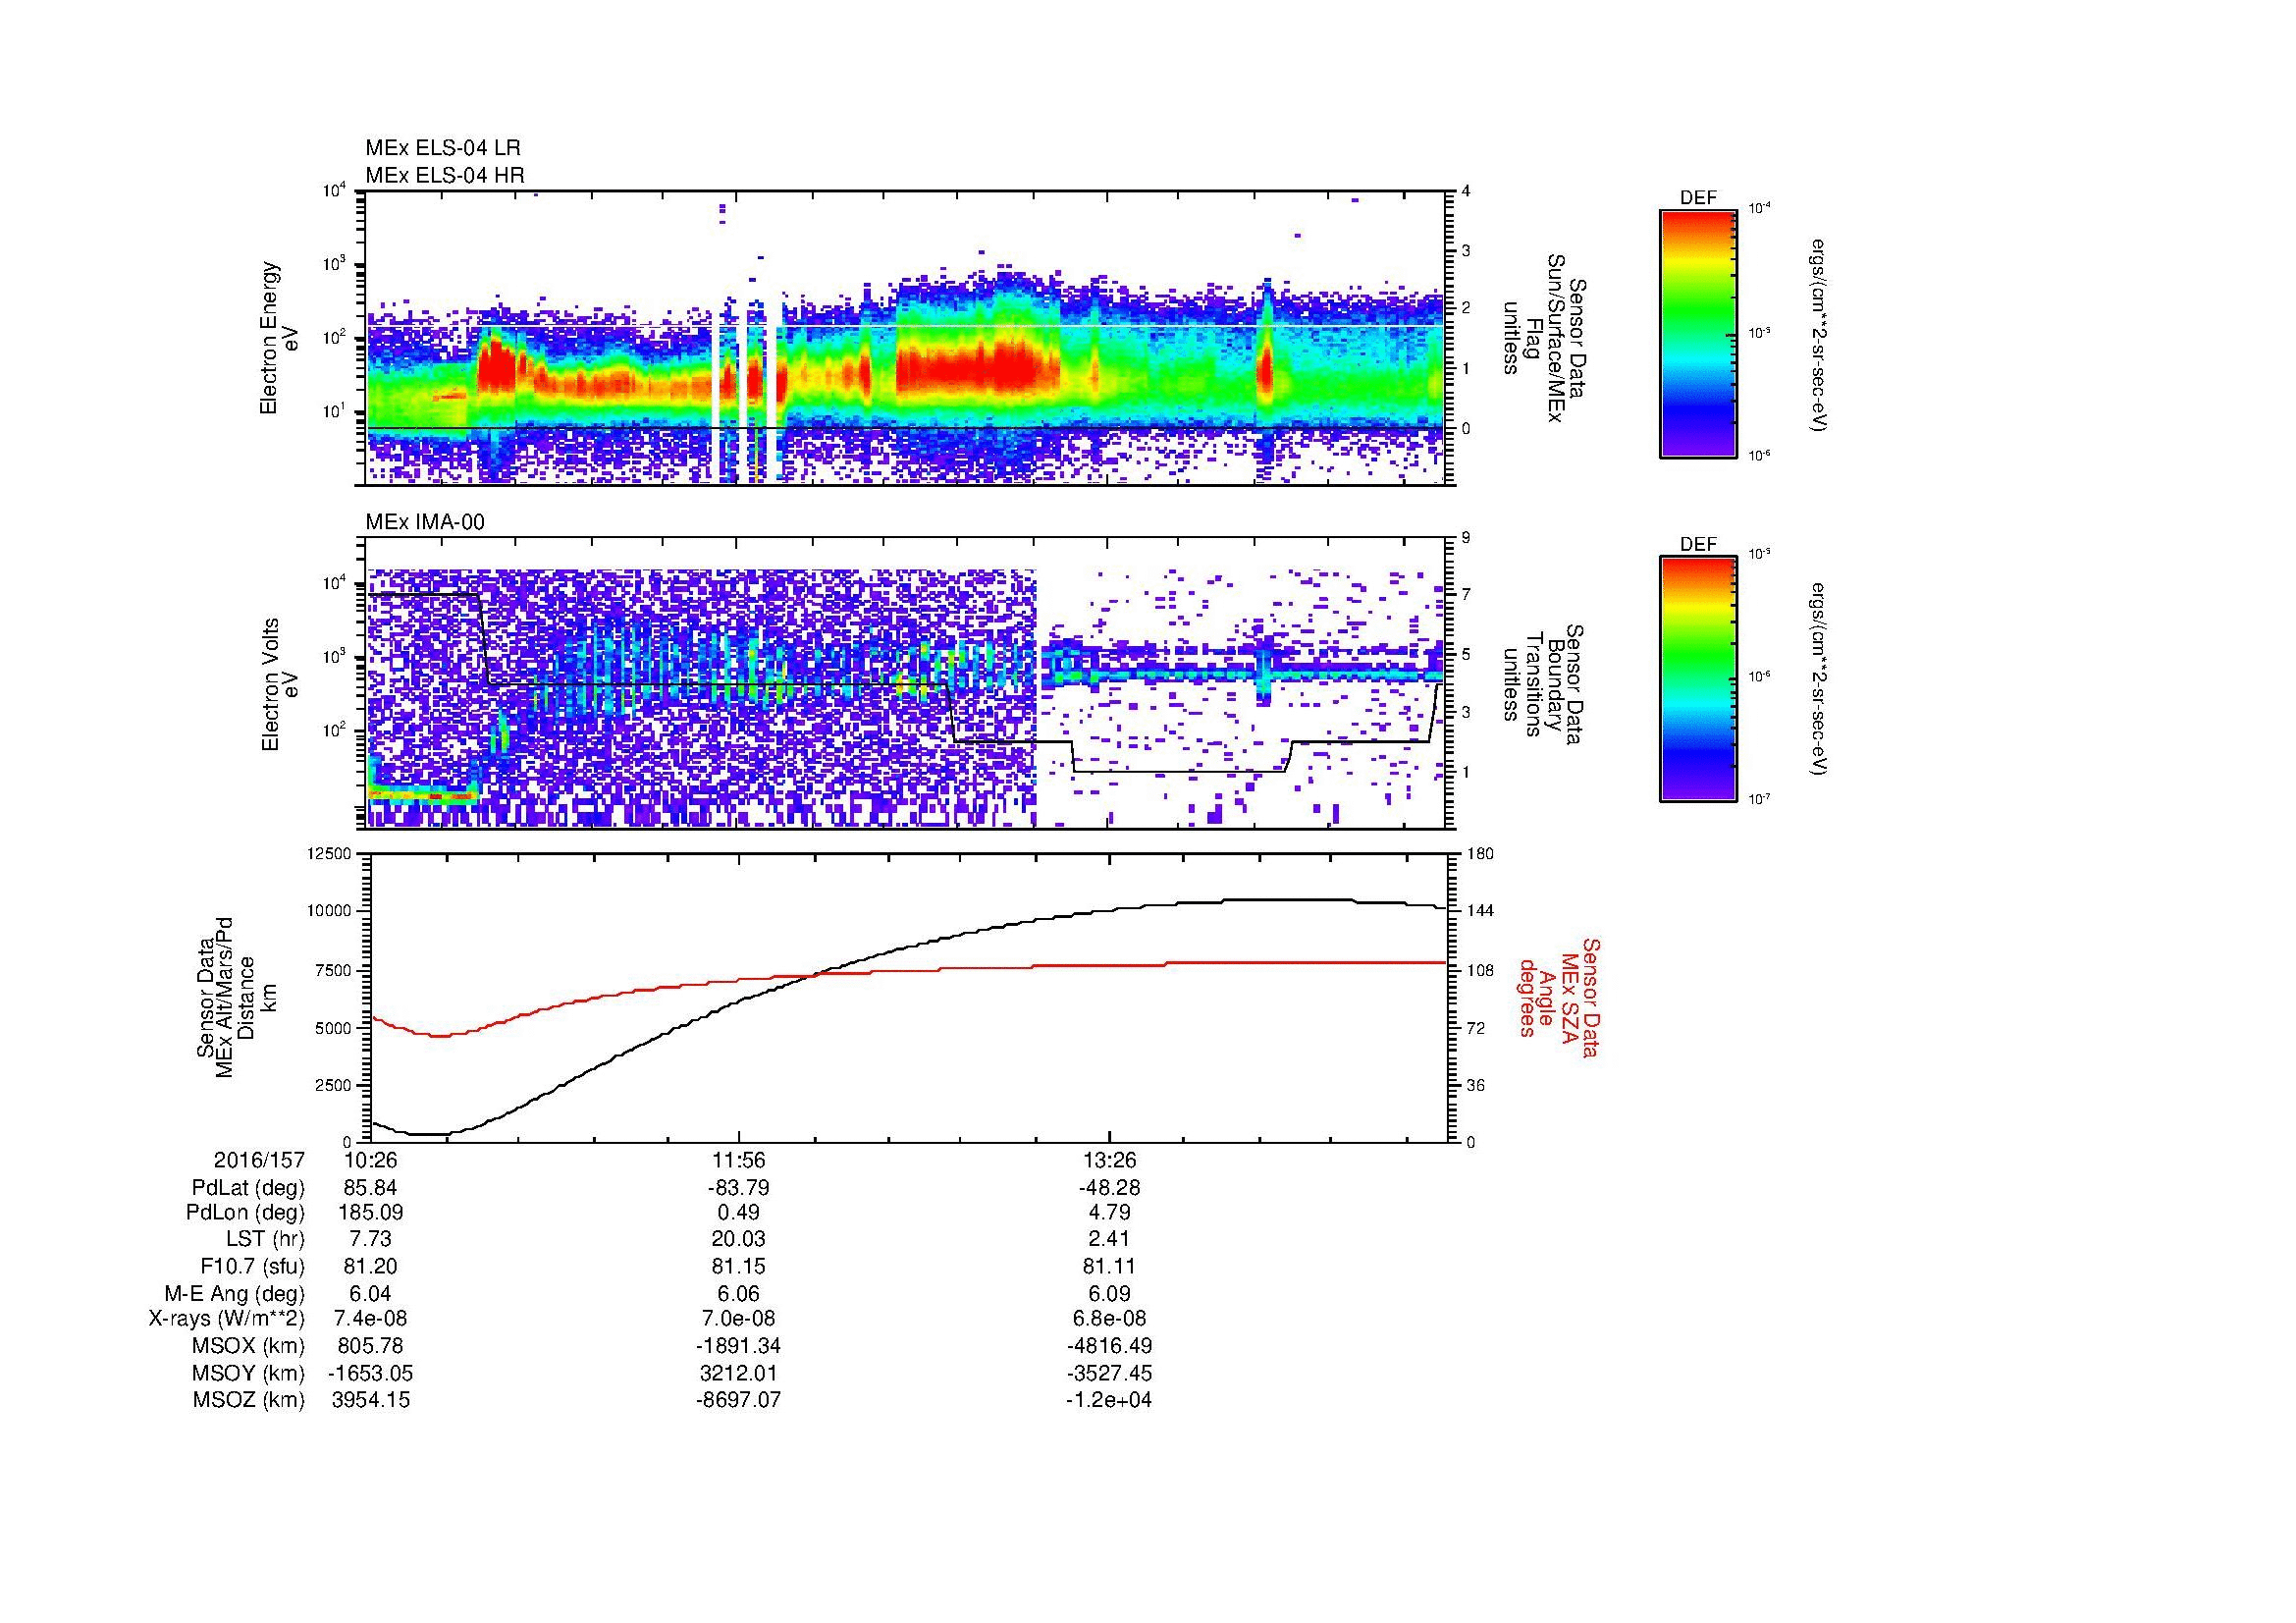The image size is (2296, 1623).
Task: Click the 'MSOZ (km)' row label
Action: pos(248,1400)
